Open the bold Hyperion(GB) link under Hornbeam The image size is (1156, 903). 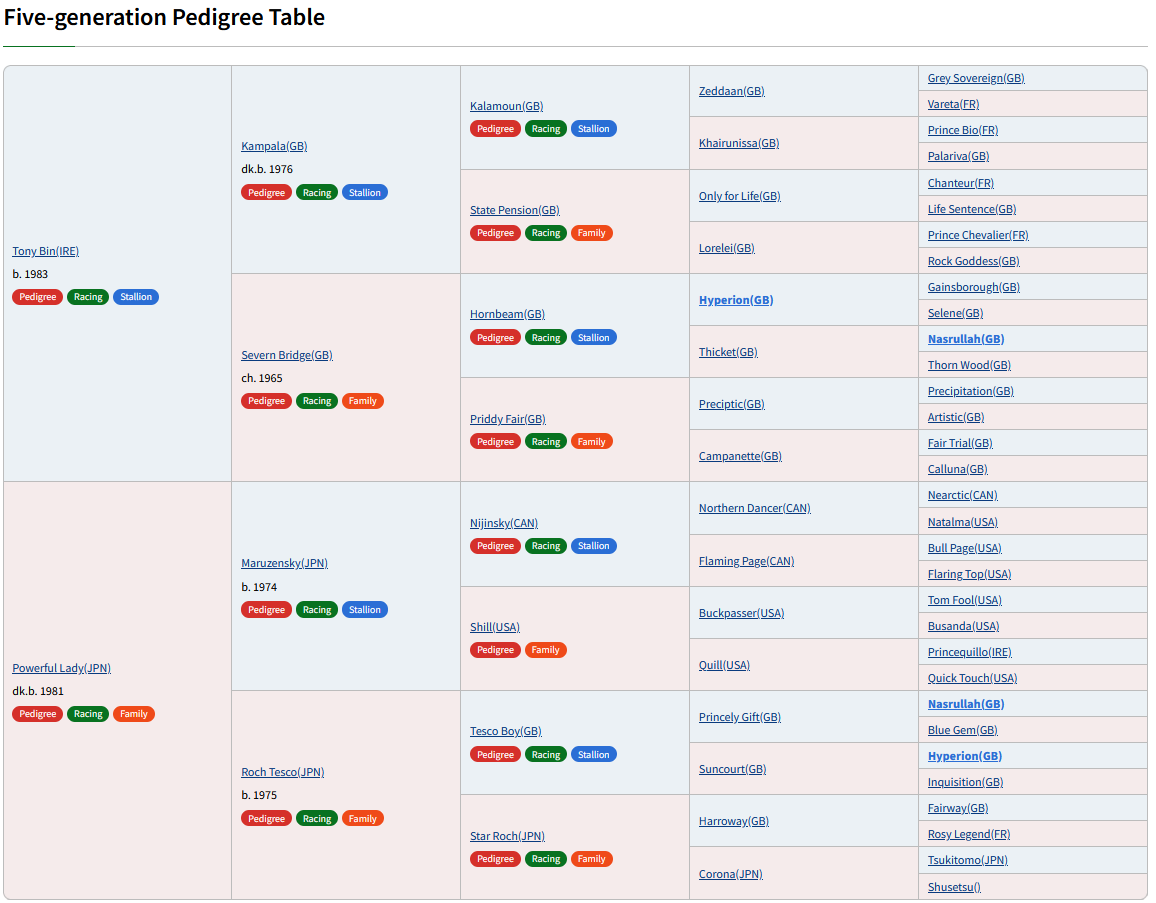pyautogui.click(x=736, y=300)
